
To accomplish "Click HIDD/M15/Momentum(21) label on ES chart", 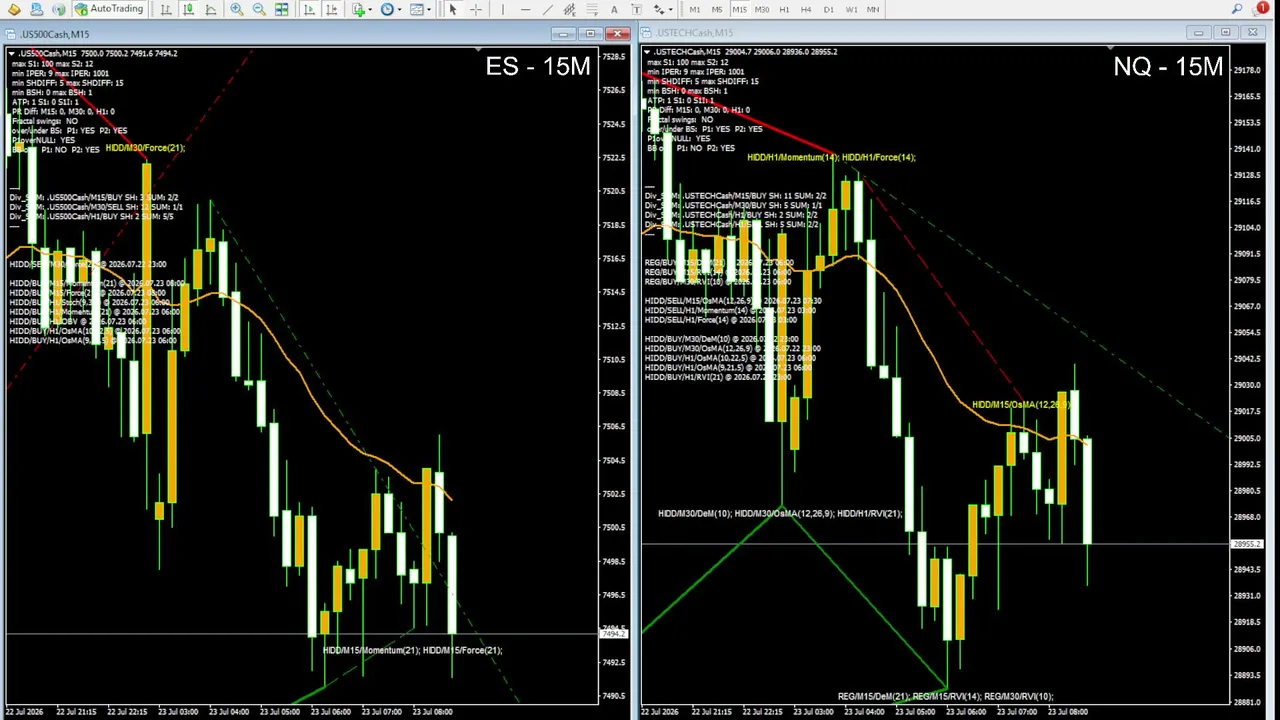I will [371, 650].
